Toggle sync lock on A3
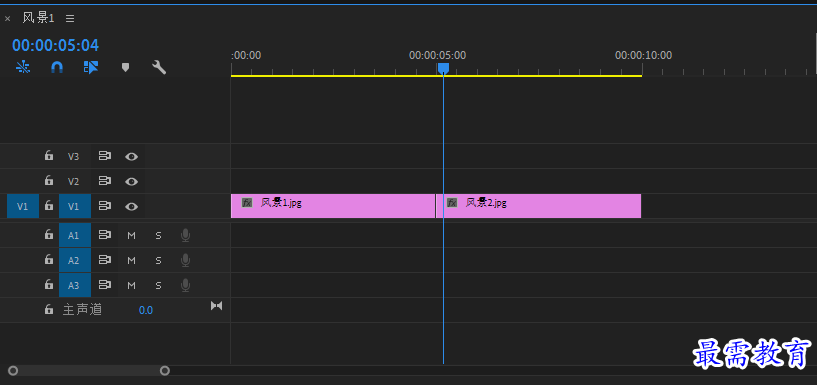 pos(105,285)
